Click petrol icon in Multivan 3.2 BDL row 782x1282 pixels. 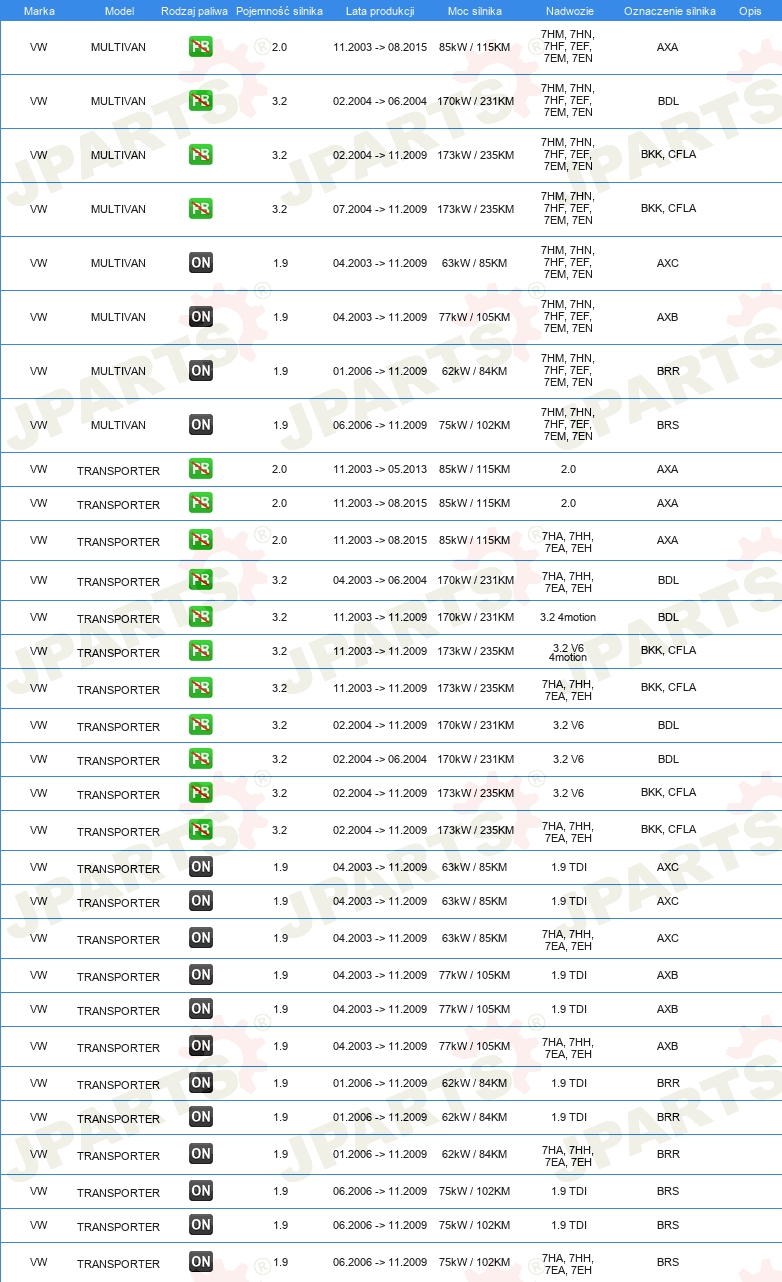[201, 101]
